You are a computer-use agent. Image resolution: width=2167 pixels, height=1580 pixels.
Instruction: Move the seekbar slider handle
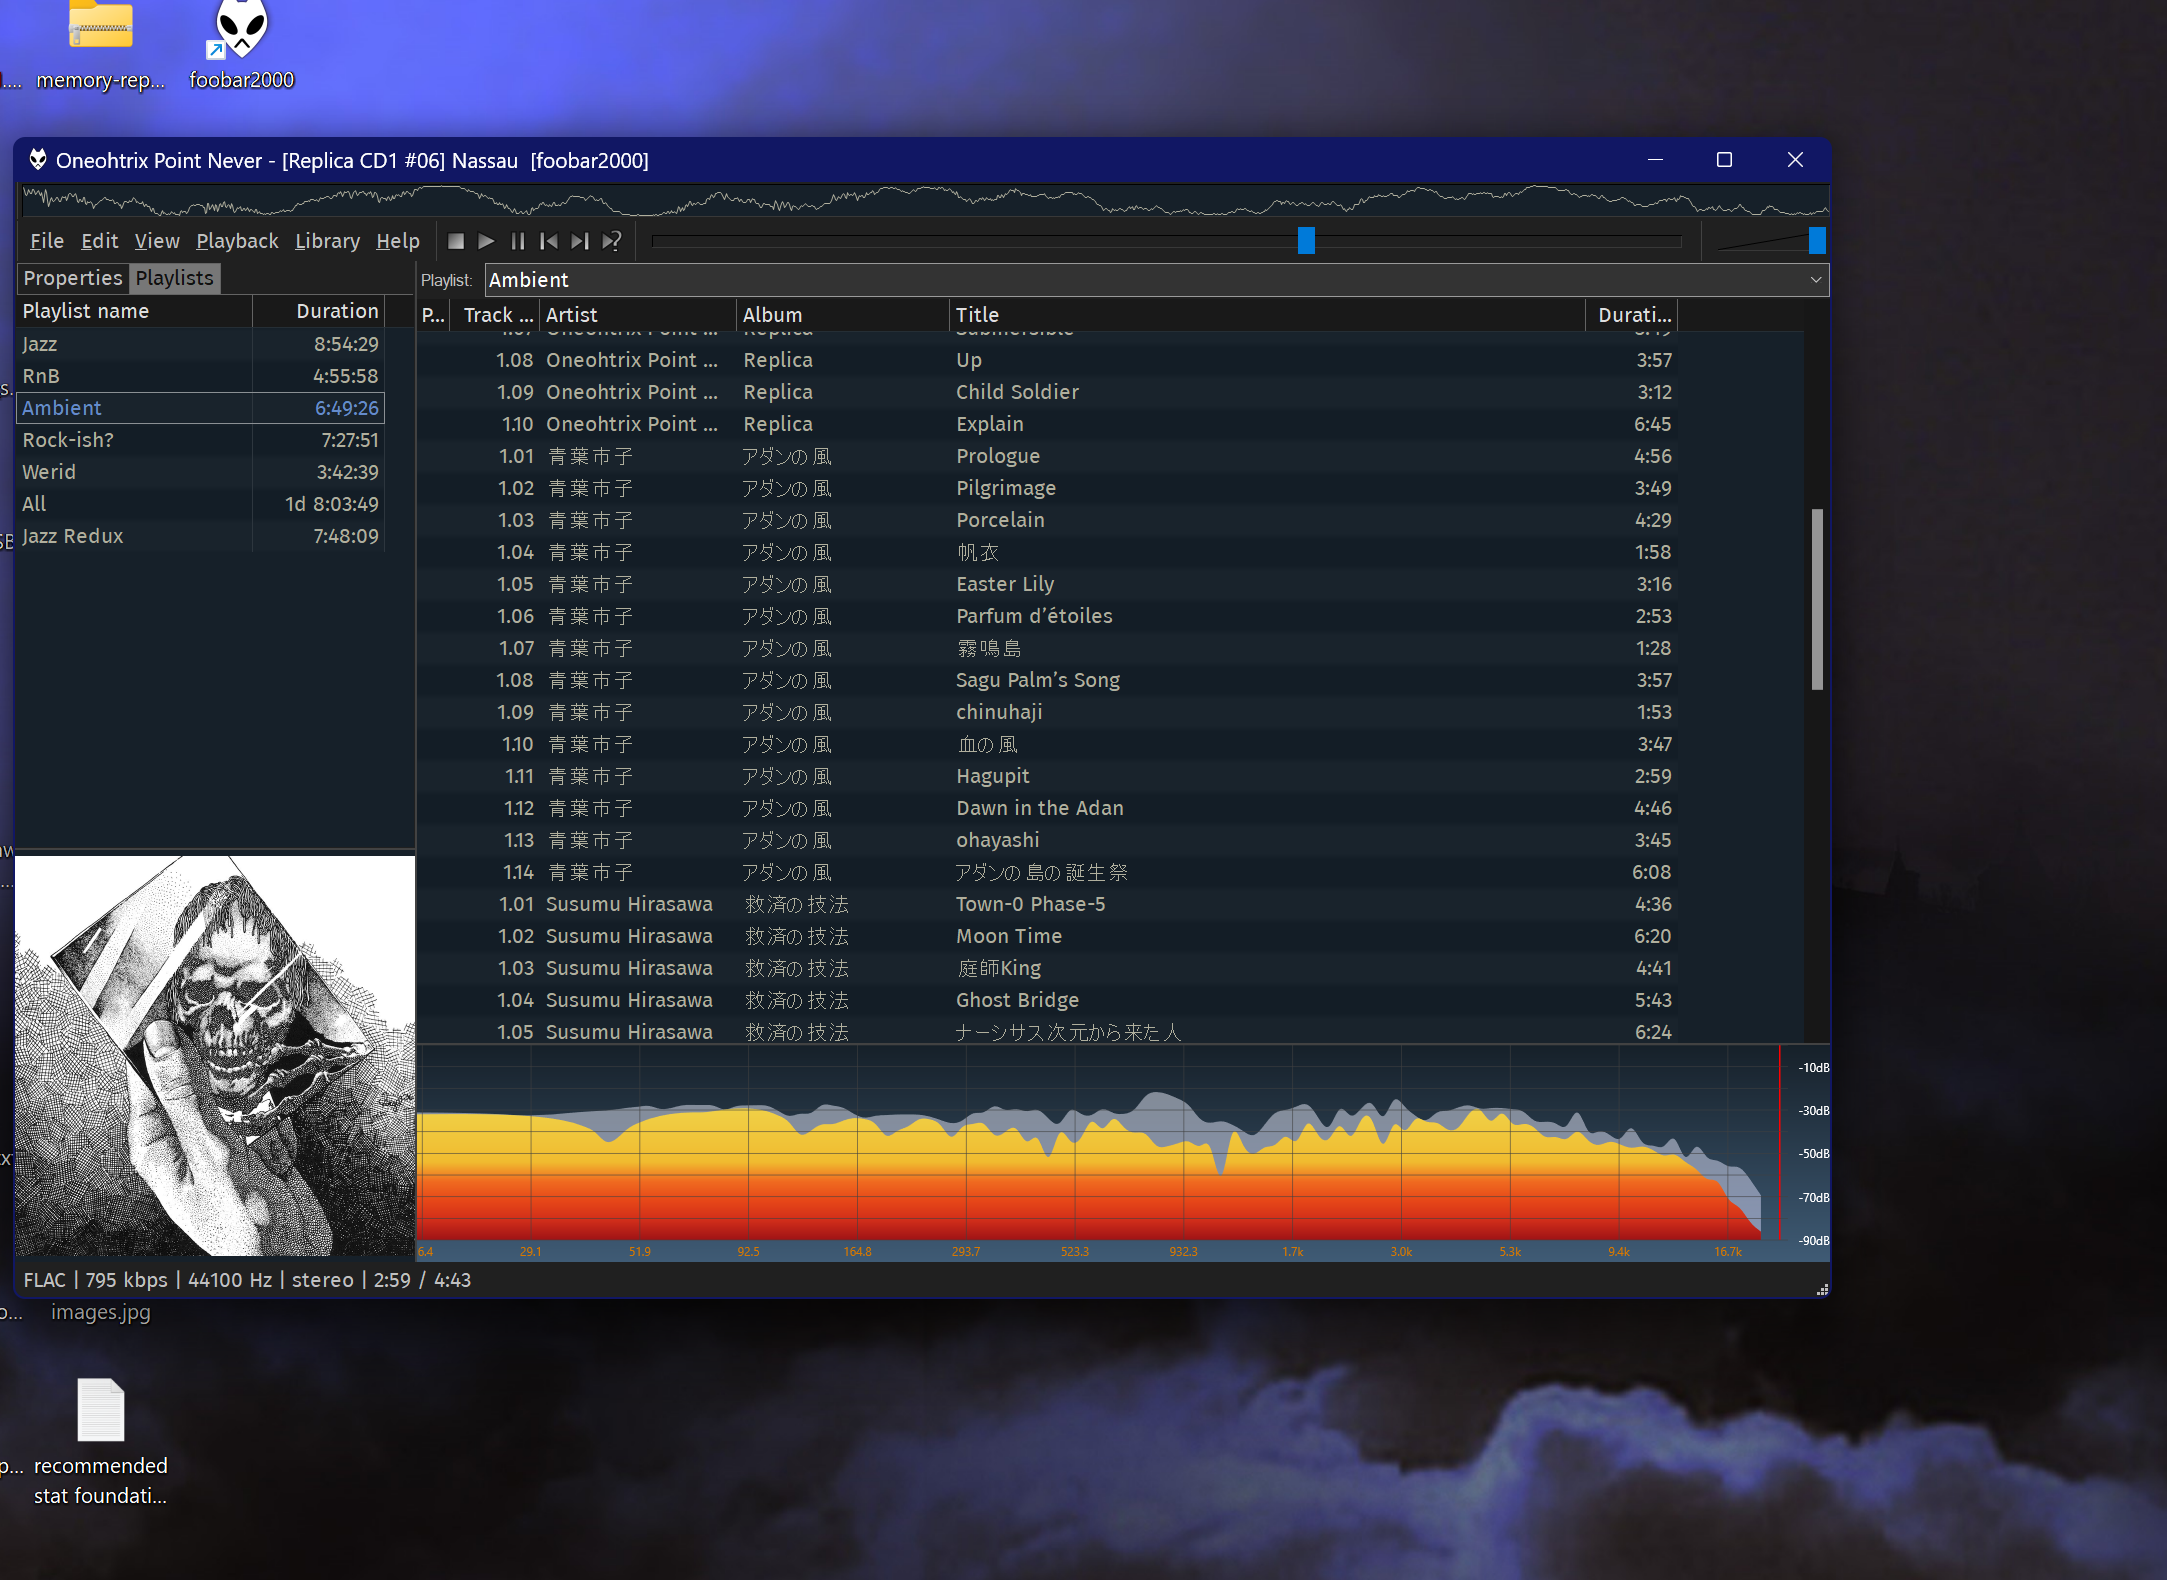pyautogui.click(x=1306, y=240)
